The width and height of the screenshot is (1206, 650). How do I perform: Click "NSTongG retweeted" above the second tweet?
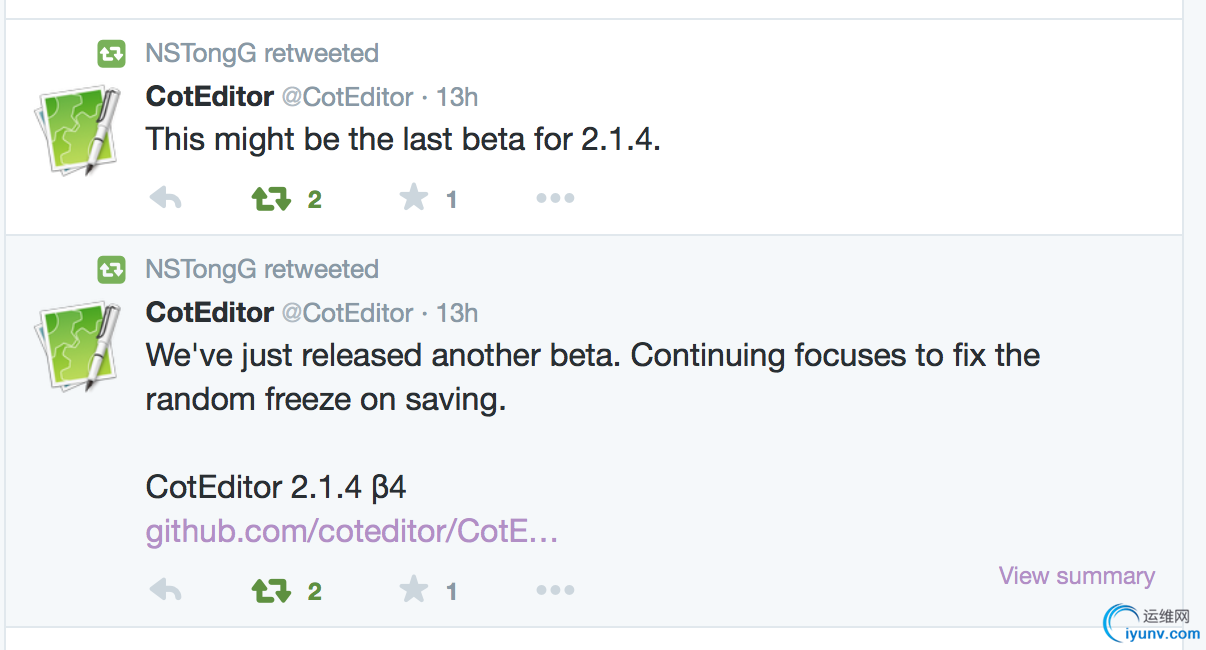(x=262, y=269)
